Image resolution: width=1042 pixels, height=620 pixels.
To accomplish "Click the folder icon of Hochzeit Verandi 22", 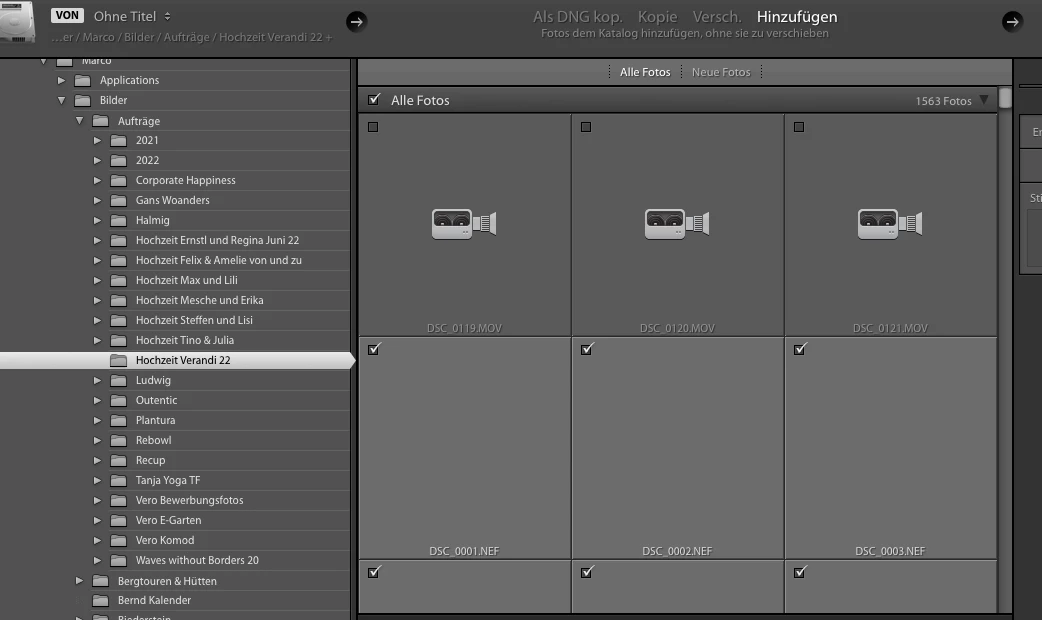I will pyautogui.click(x=118, y=360).
